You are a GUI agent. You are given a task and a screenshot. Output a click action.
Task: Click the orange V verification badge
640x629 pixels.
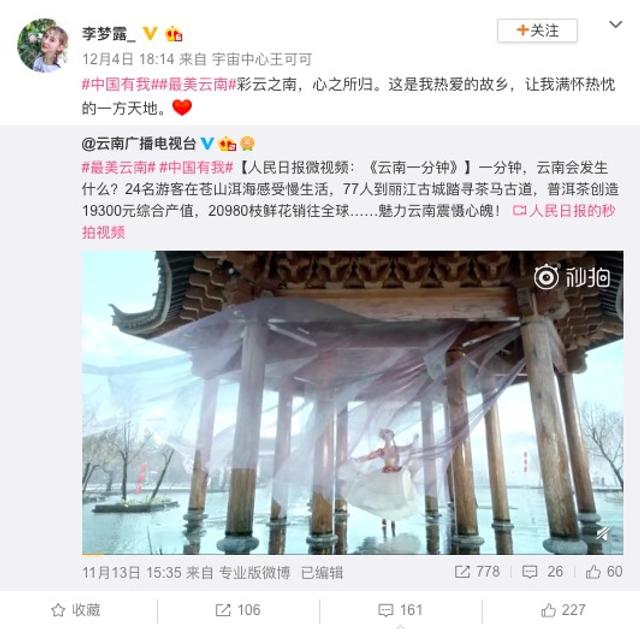pyautogui.click(x=150, y=33)
